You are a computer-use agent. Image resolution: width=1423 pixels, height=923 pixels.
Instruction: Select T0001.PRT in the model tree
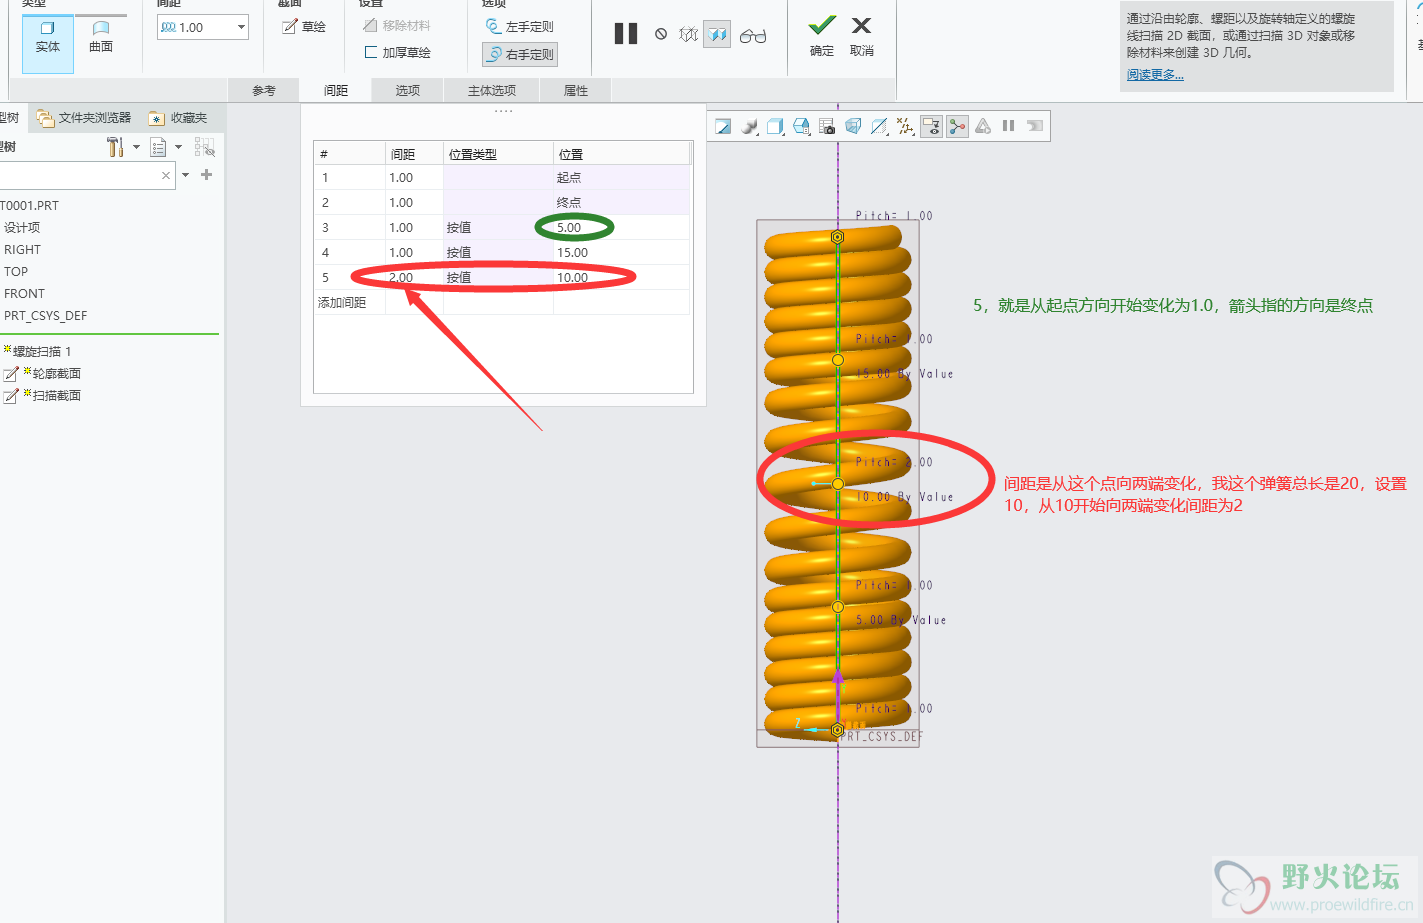(x=30, y=205)
